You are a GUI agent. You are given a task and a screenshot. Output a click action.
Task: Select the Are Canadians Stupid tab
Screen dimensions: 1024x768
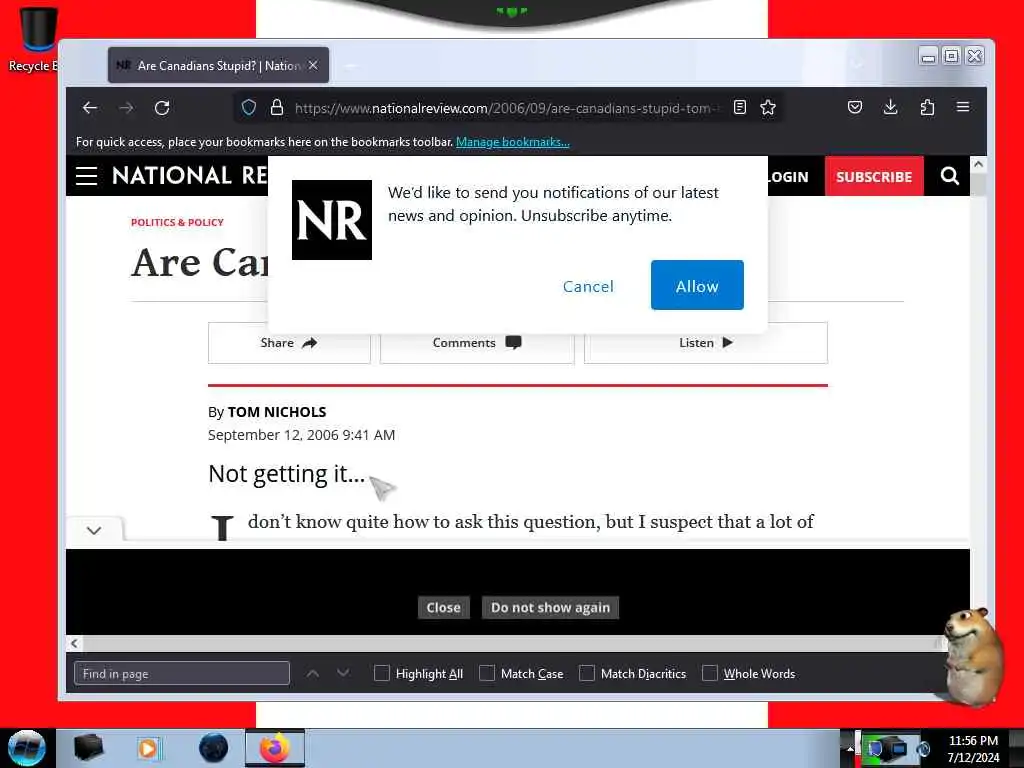pyautogui.click(x=218, y=65)
